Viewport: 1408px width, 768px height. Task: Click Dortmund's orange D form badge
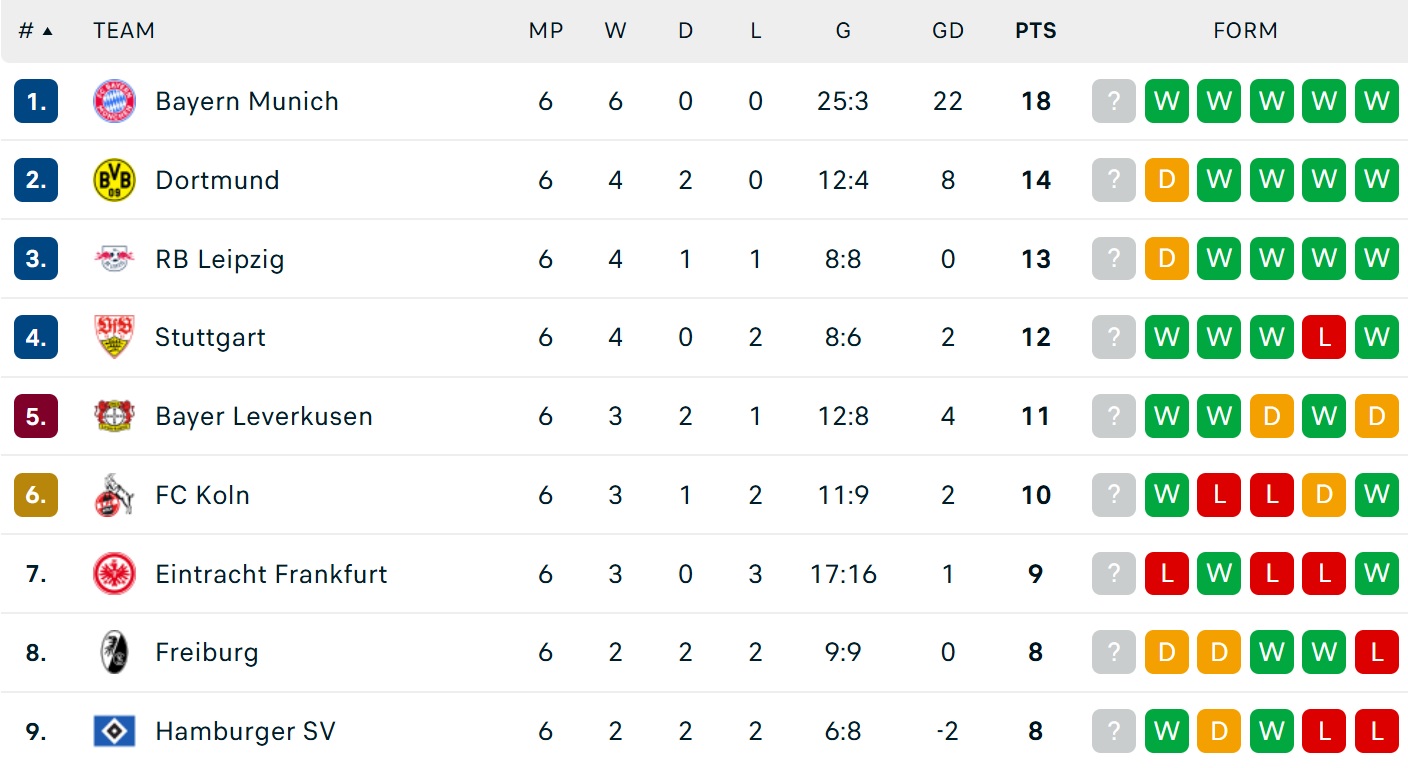(1167, 180)
